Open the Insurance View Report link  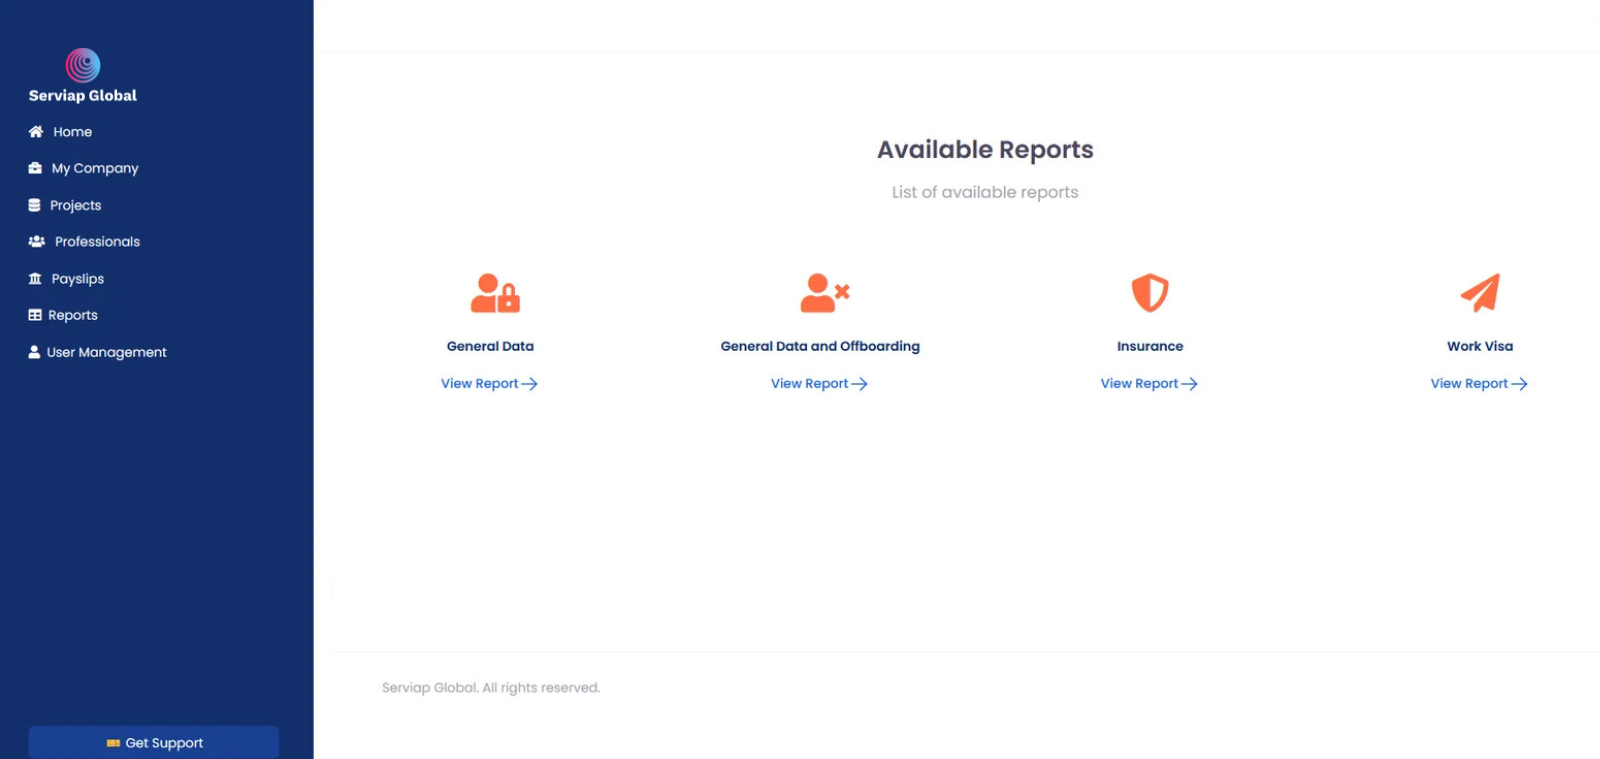pos(1149,384)
